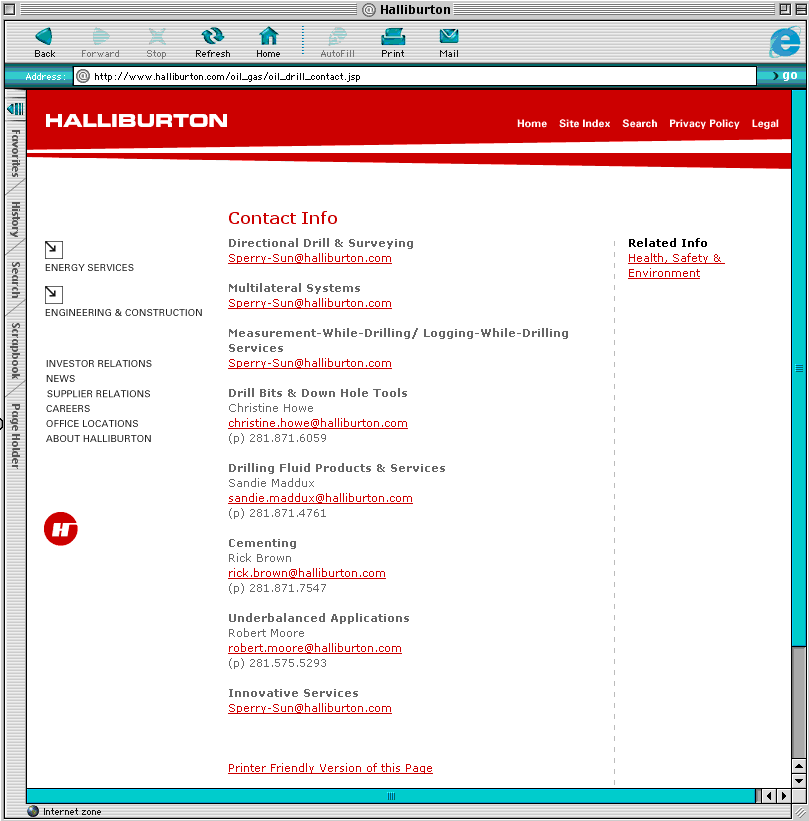Click the AutoFill toolbar icon
Screen dimensions: 809x821
pyautogui.click(x=337, y=37)
